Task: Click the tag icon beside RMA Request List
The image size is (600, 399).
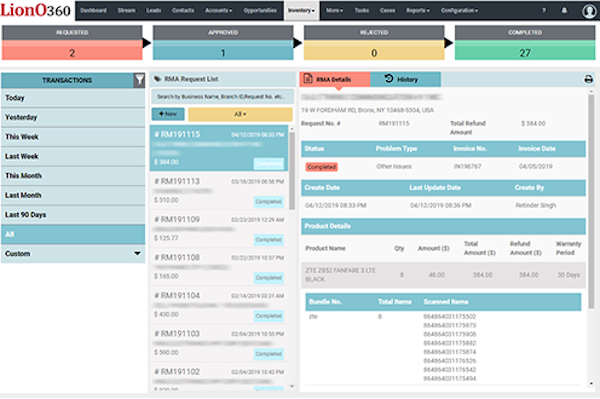Action: click(x=157, y=79)
